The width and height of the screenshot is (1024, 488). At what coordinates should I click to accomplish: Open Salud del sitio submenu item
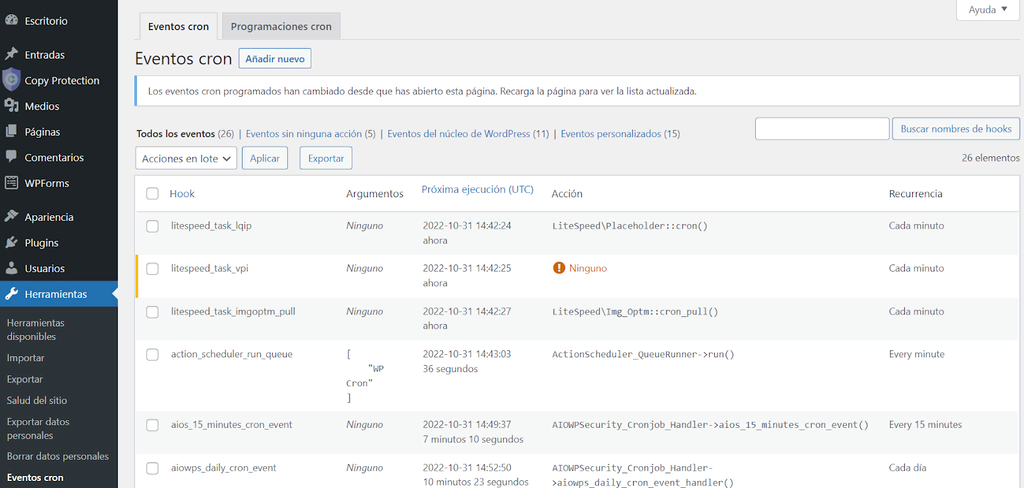38,400
